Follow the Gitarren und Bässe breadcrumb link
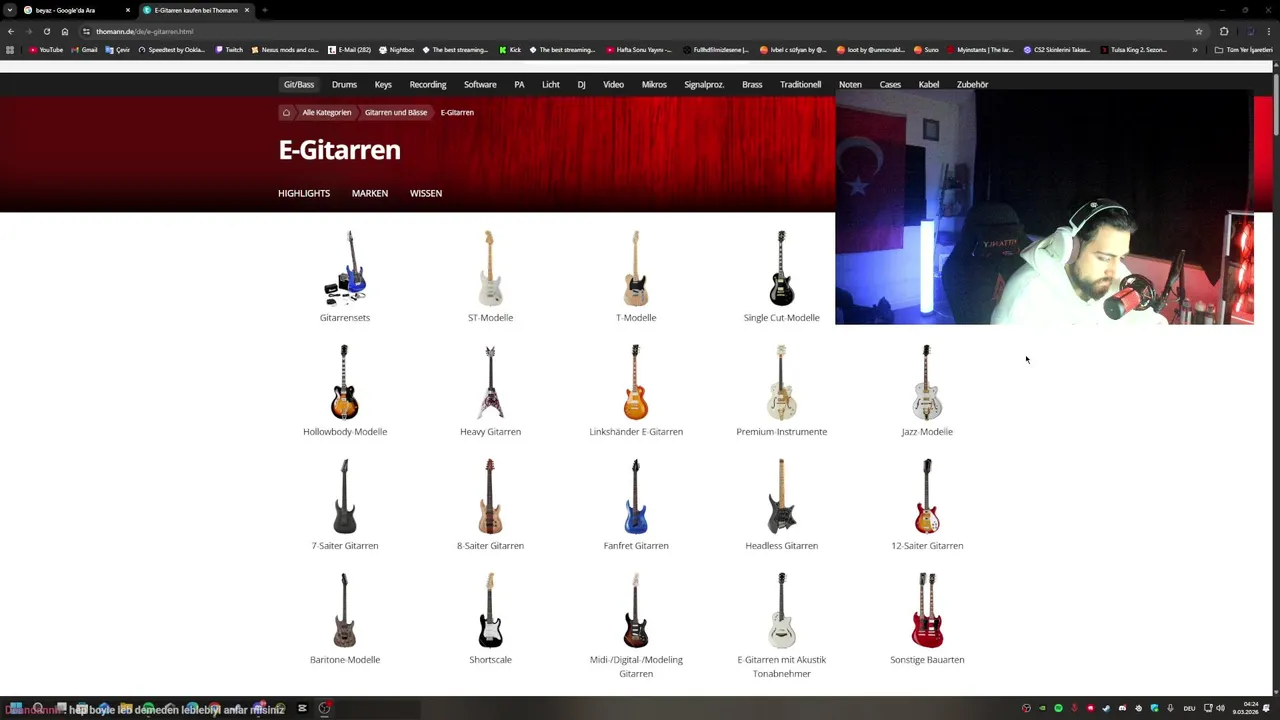Image resolution: width=1280 pixels, height=720 pixels. pos(396,112)
